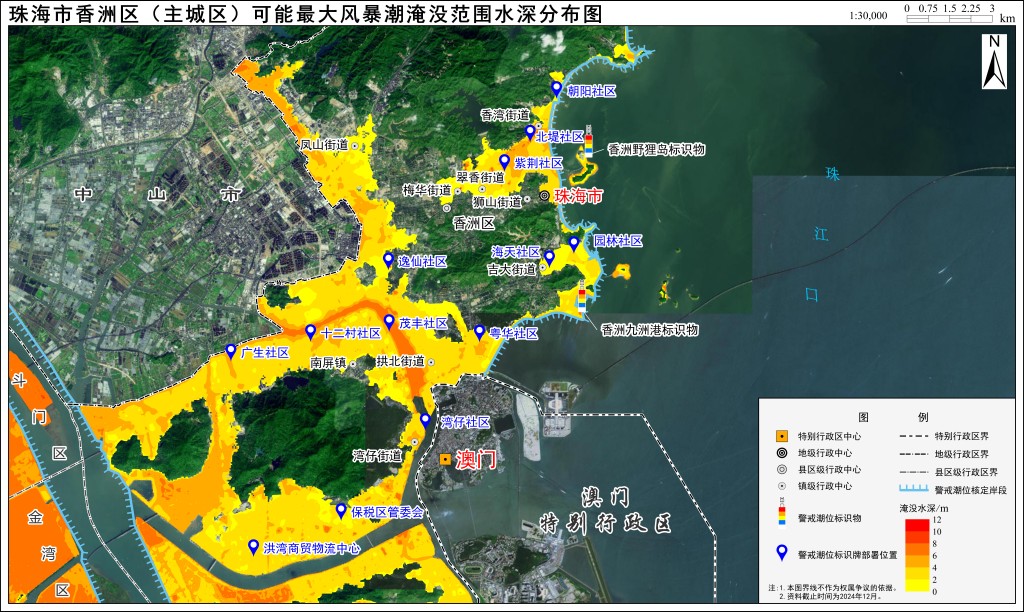The width and height of the screenshot is (1024, 612).
Task: Click the 朝阳社区 text label
Action: point(592,91)
